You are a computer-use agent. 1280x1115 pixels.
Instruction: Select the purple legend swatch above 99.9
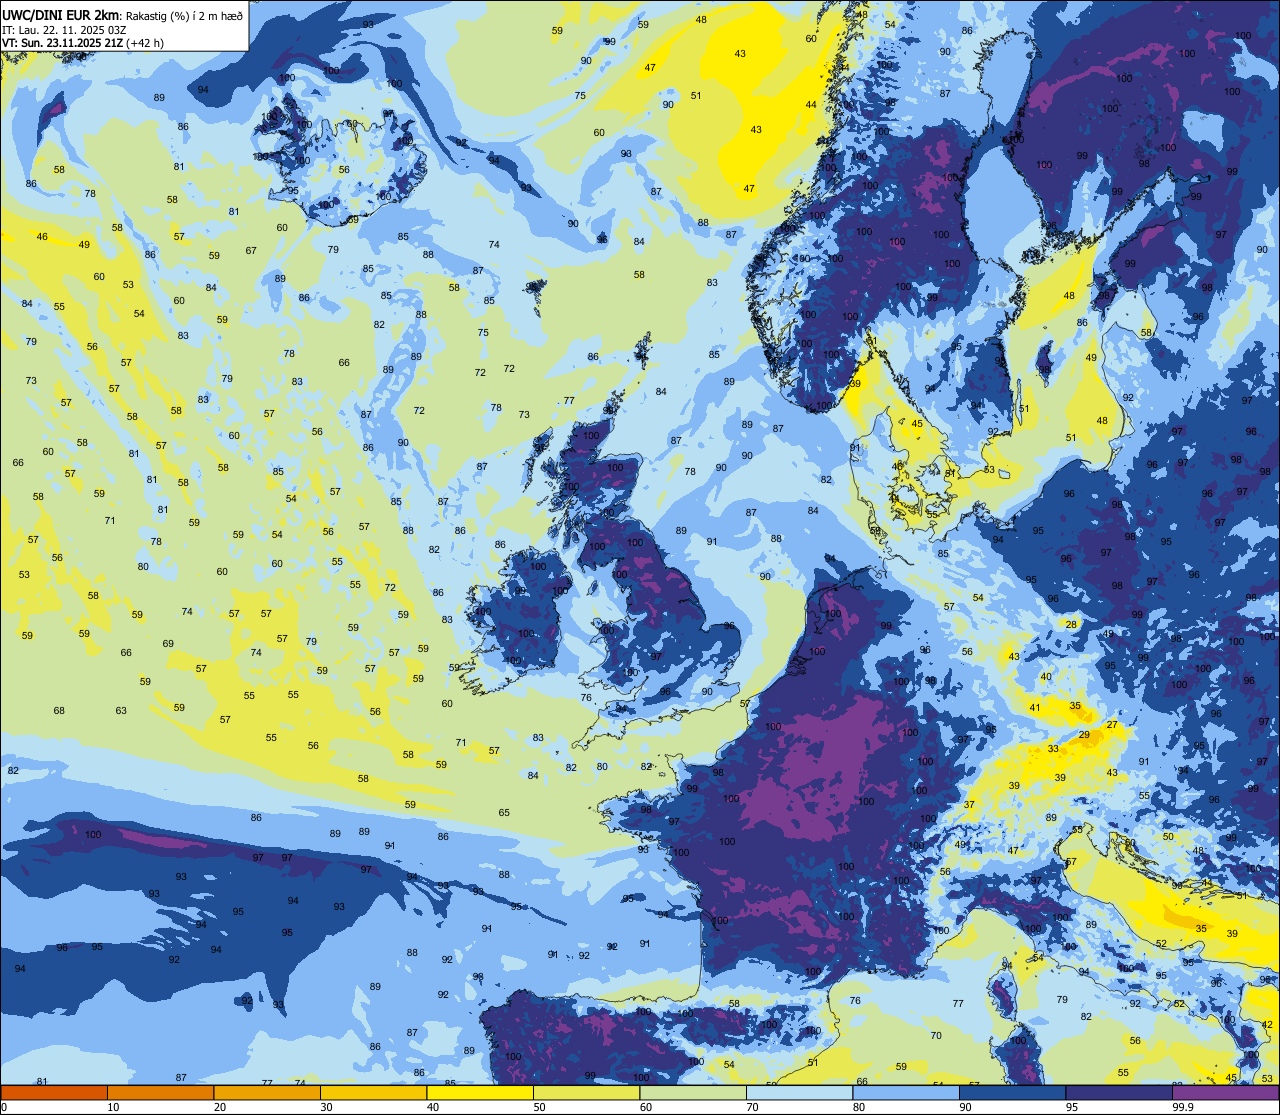(1225, 1093)
